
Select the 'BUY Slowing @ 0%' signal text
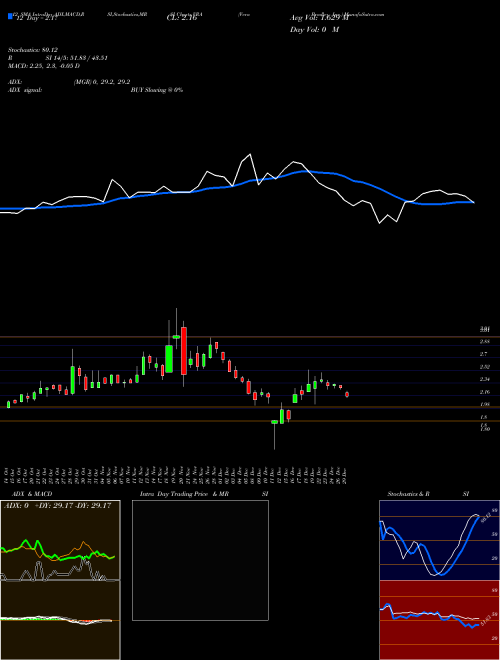pos(157,90)
